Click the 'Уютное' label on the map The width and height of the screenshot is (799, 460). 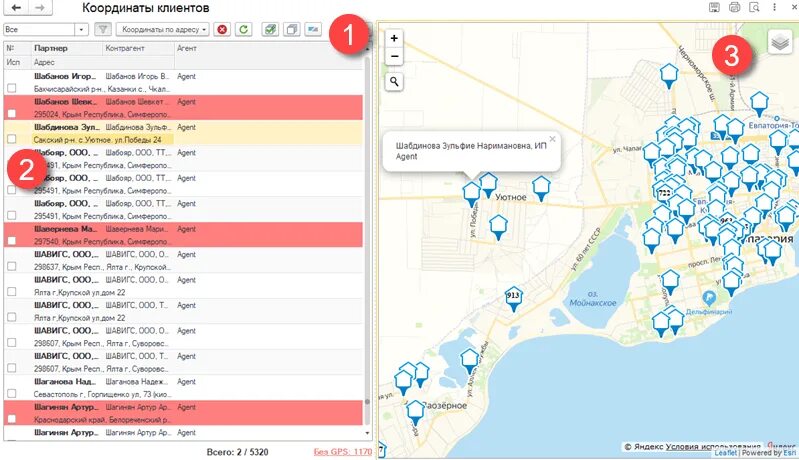(x=510, y=197)
